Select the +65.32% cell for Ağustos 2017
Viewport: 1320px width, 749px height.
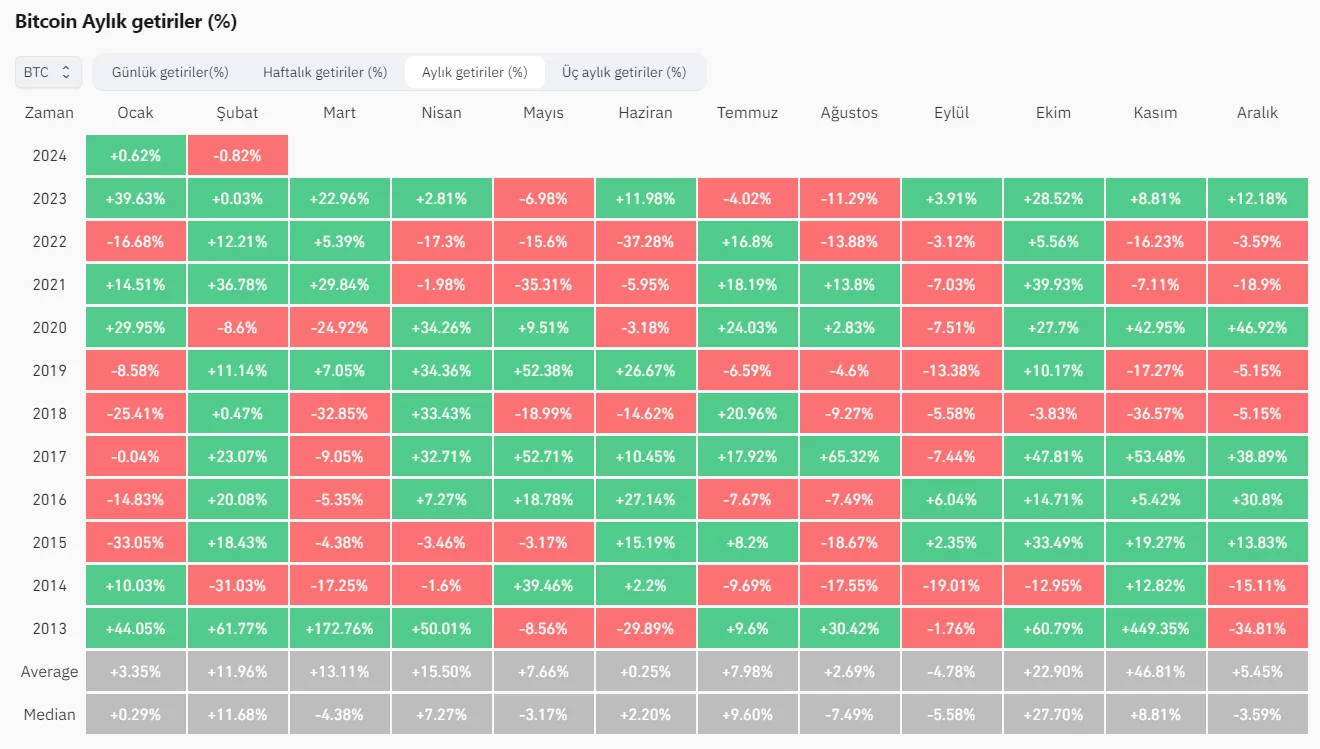click(x=850, y=457)
